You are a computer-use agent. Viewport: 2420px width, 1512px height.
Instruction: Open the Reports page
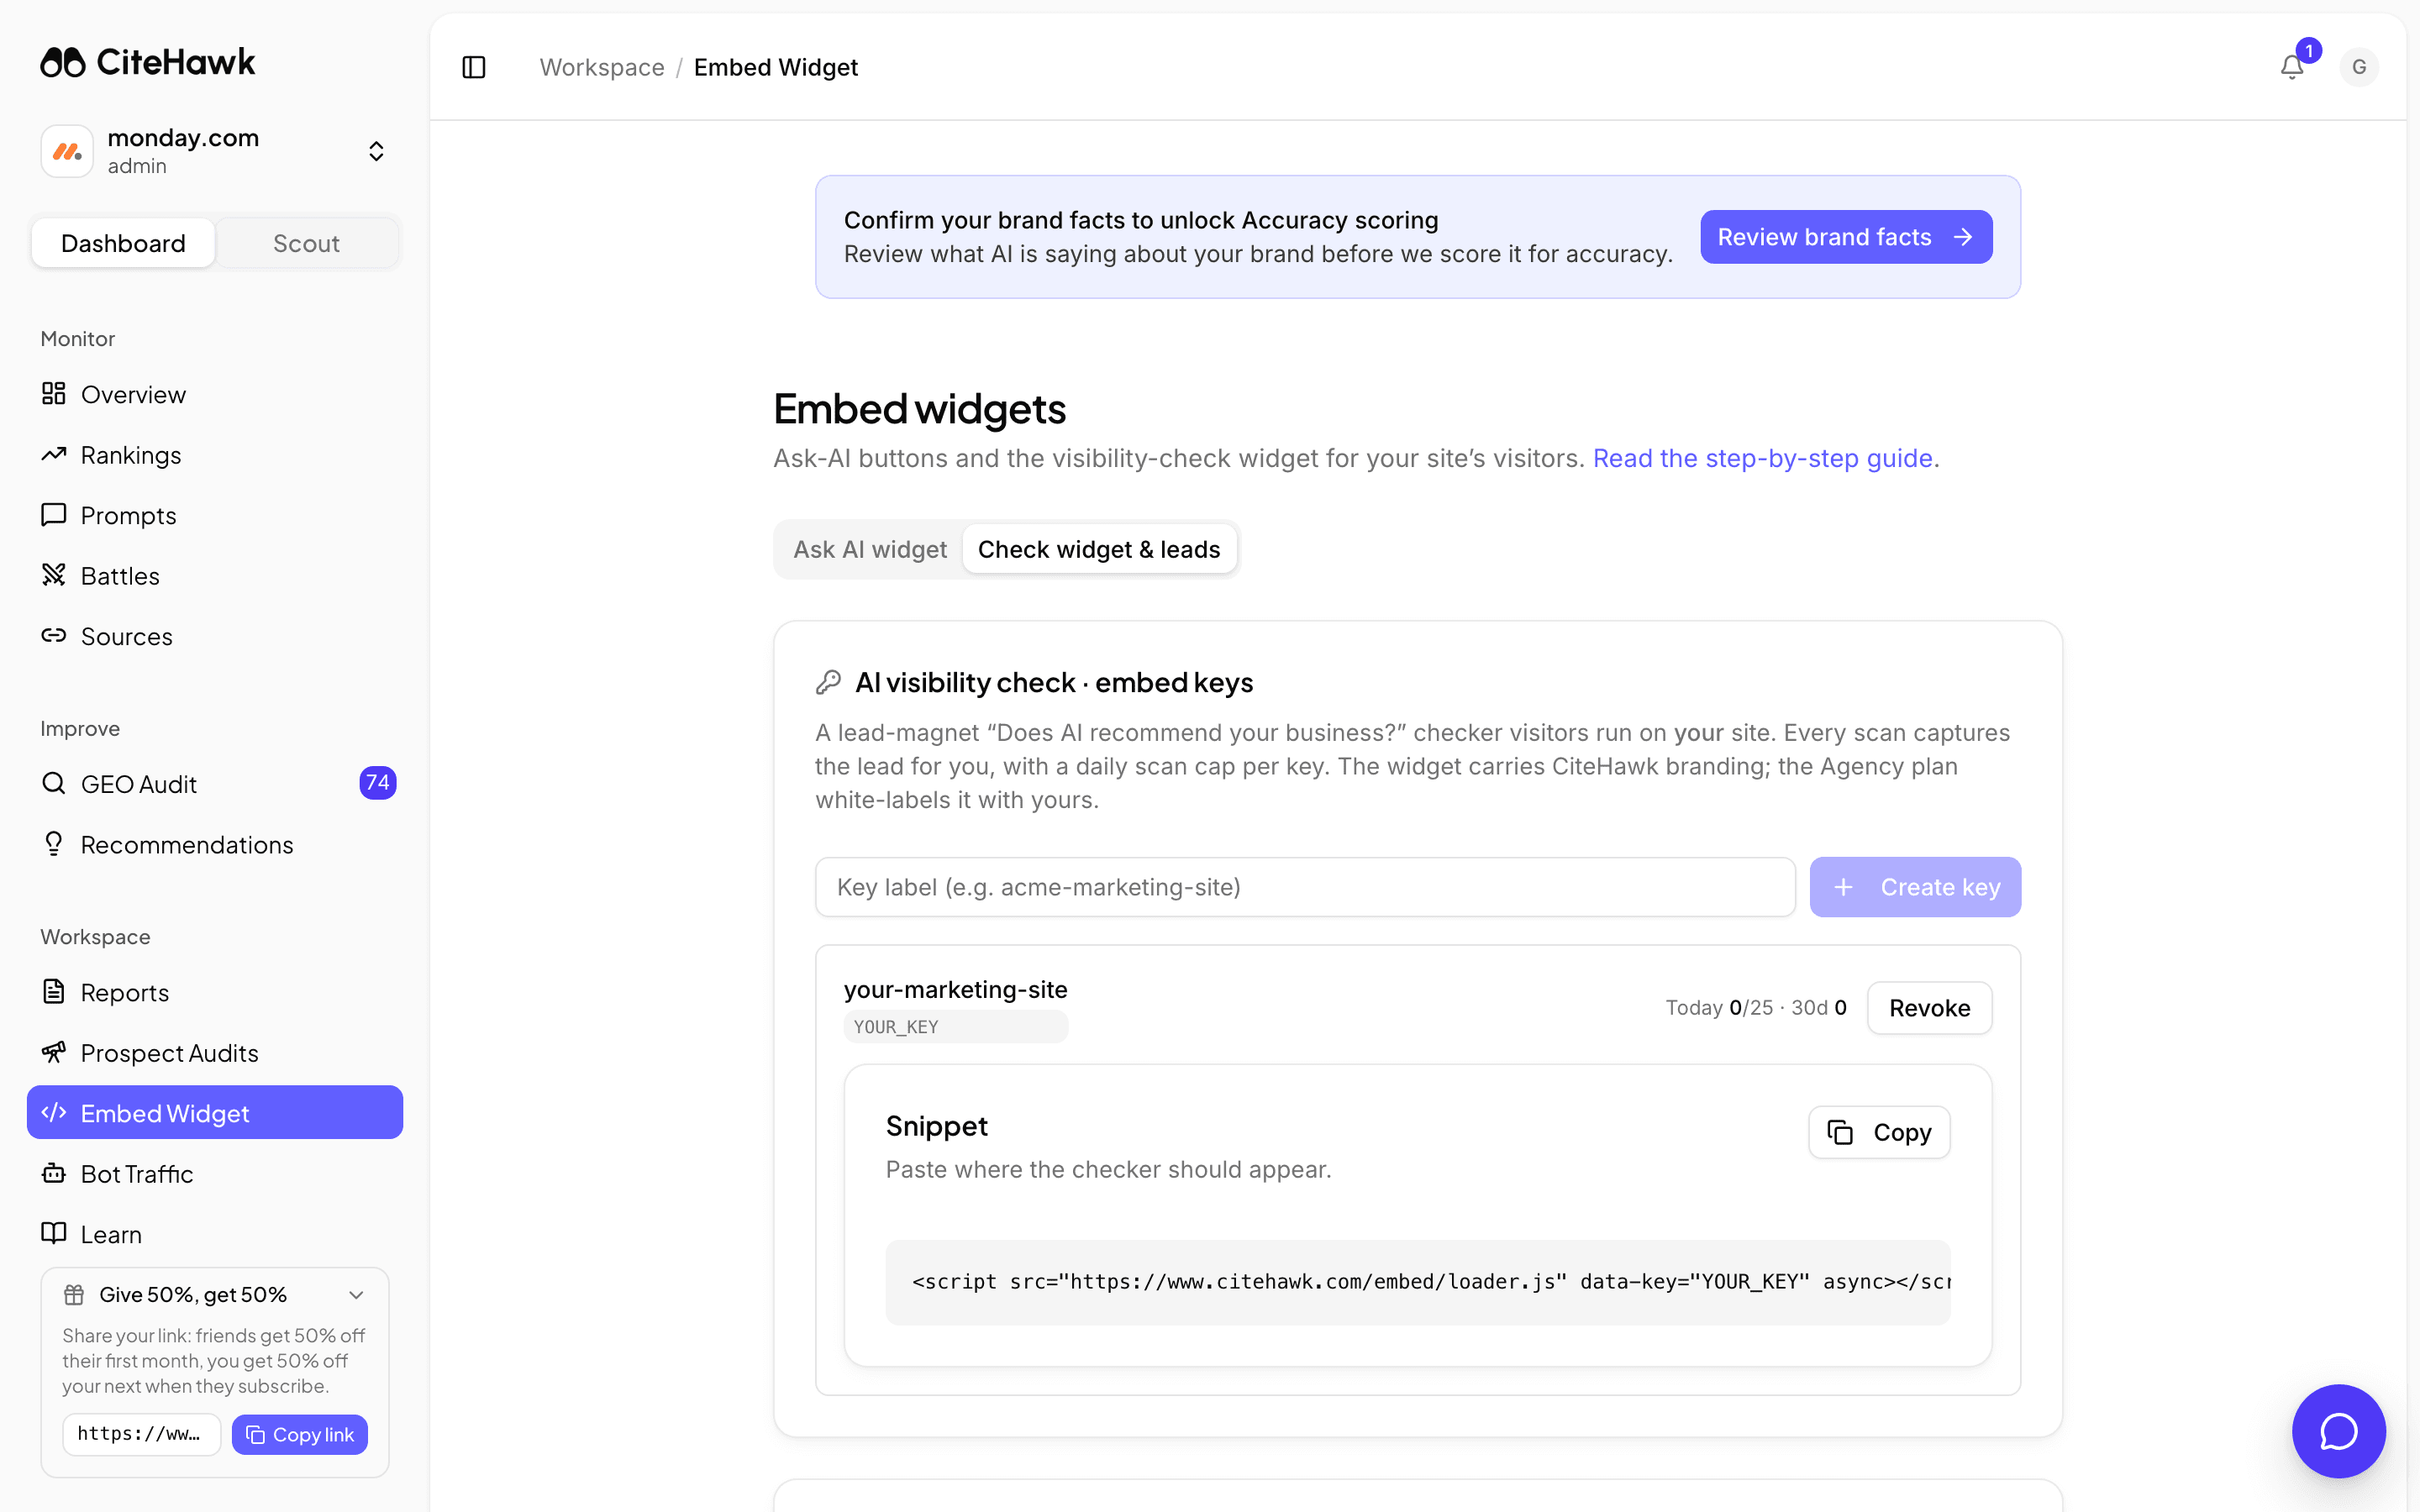pyautogui.click(x=215, y=992)
